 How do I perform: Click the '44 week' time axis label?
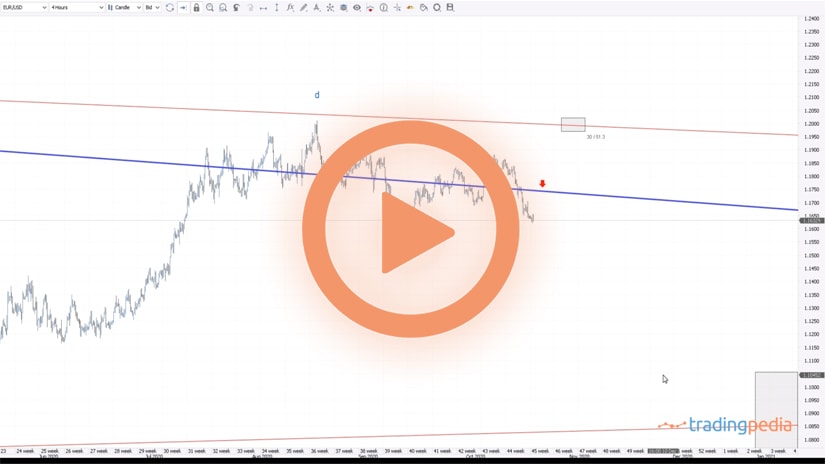(x=515, y=451)
